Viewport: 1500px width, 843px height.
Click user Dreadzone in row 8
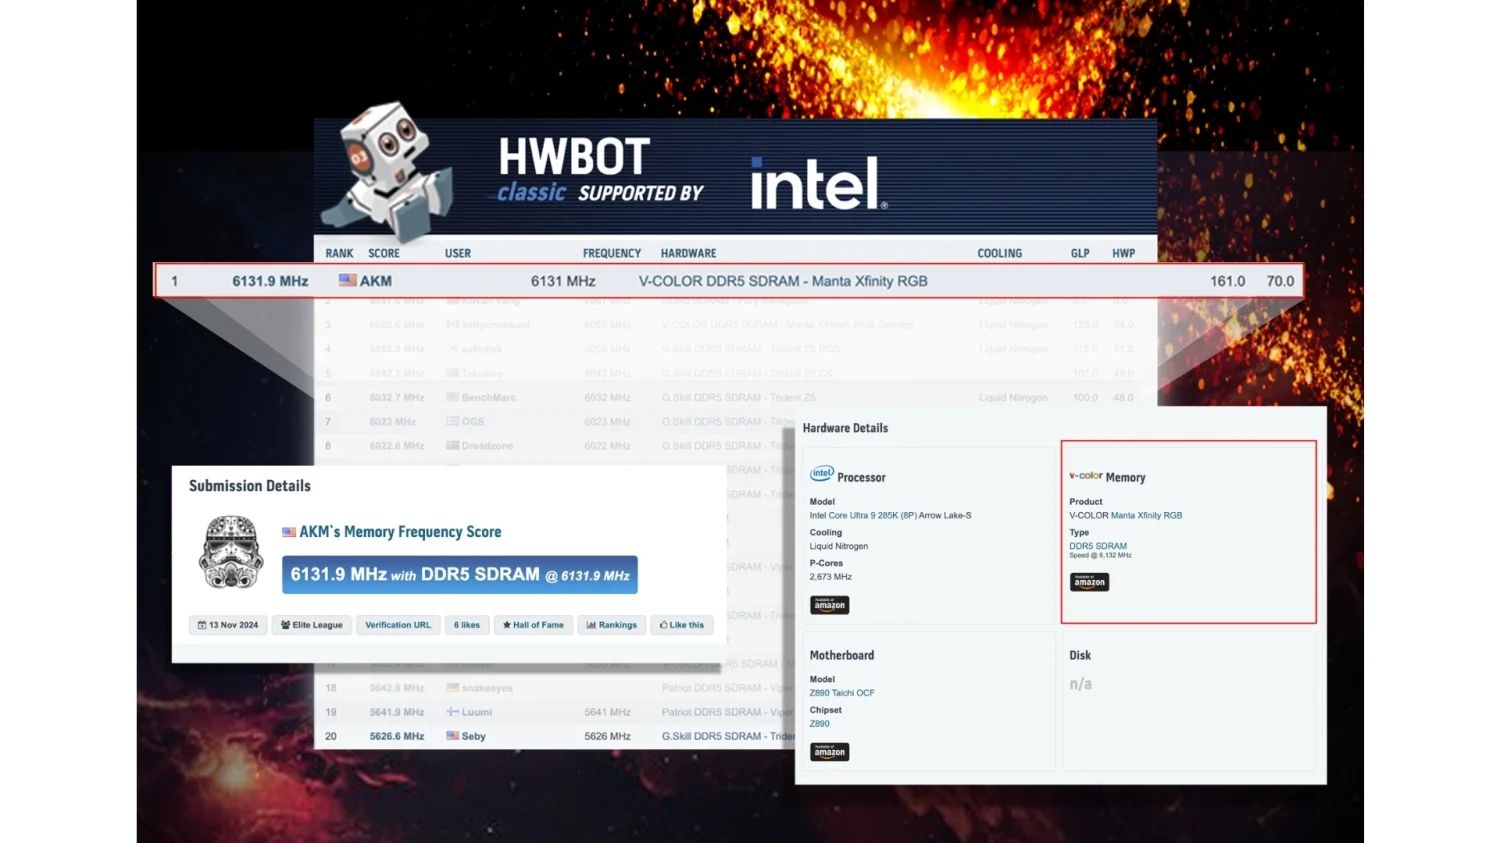click(487, 445)
